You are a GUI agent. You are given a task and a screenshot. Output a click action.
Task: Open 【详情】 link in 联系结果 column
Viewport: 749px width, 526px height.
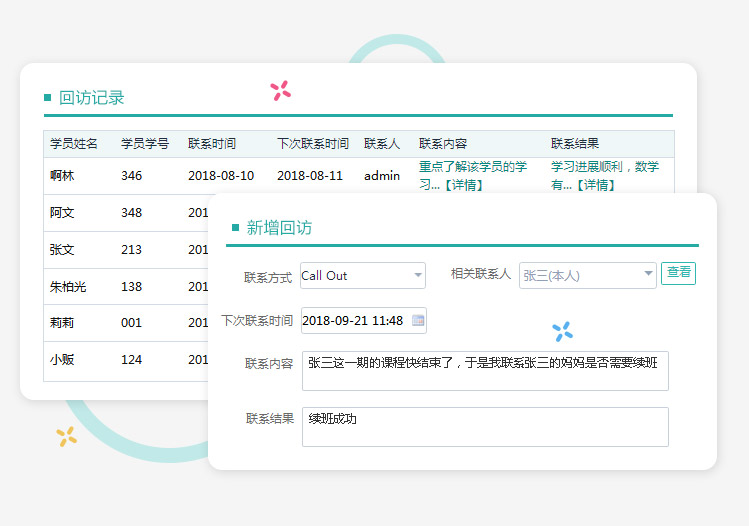click(x=596, y=185)
